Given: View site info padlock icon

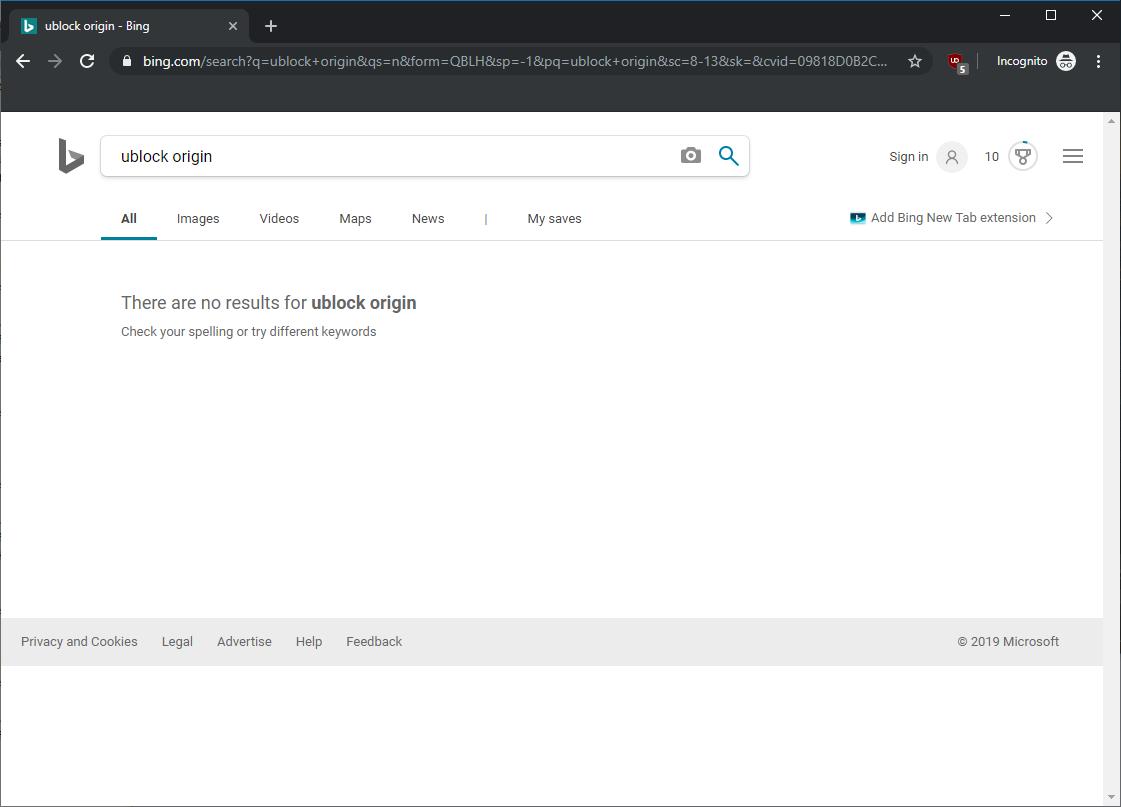Looking at the screenshot, I should pyautogui.click(x=127, y=61).
